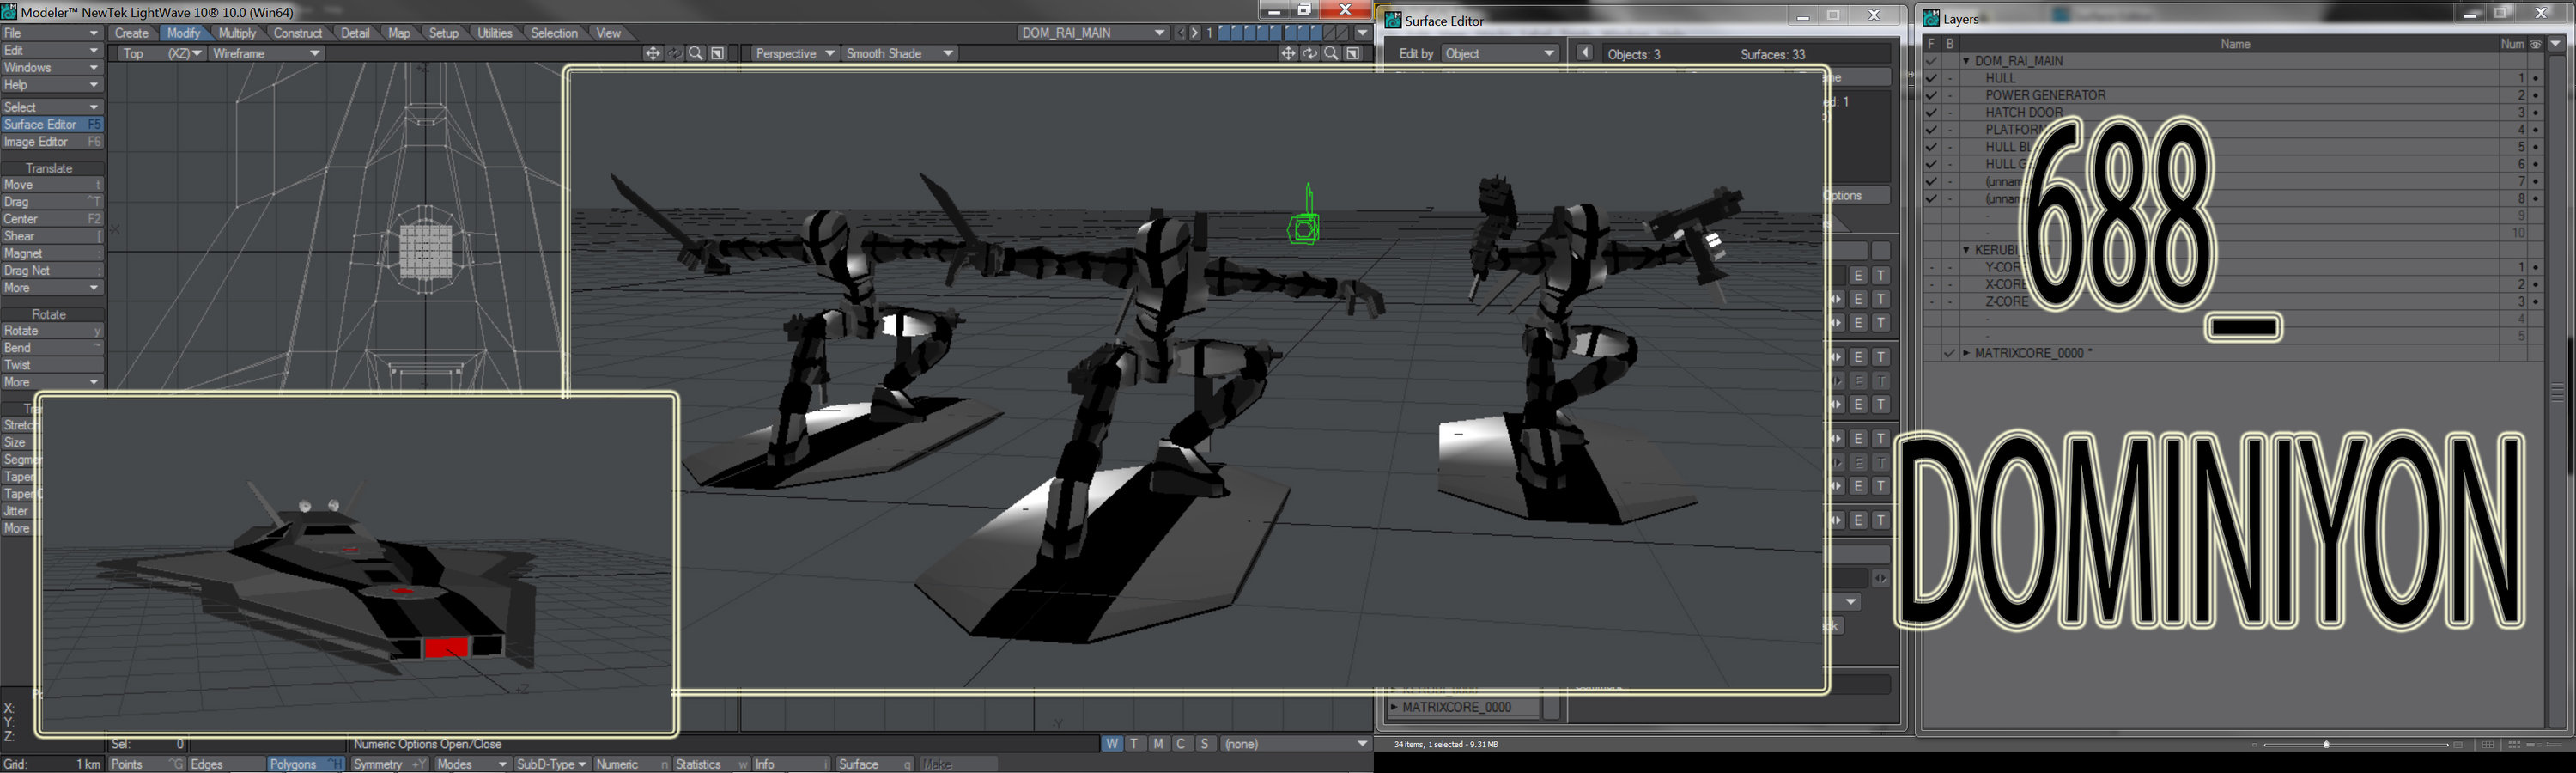Select the Rotate tool
Image resolution: width=2576 pixels, height=773 pixels.
52,331
